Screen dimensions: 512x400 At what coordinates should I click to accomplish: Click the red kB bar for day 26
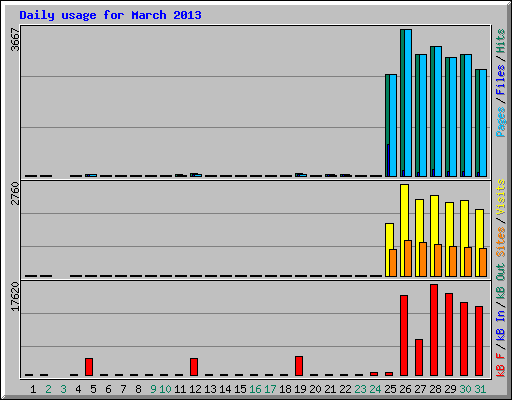404,335
